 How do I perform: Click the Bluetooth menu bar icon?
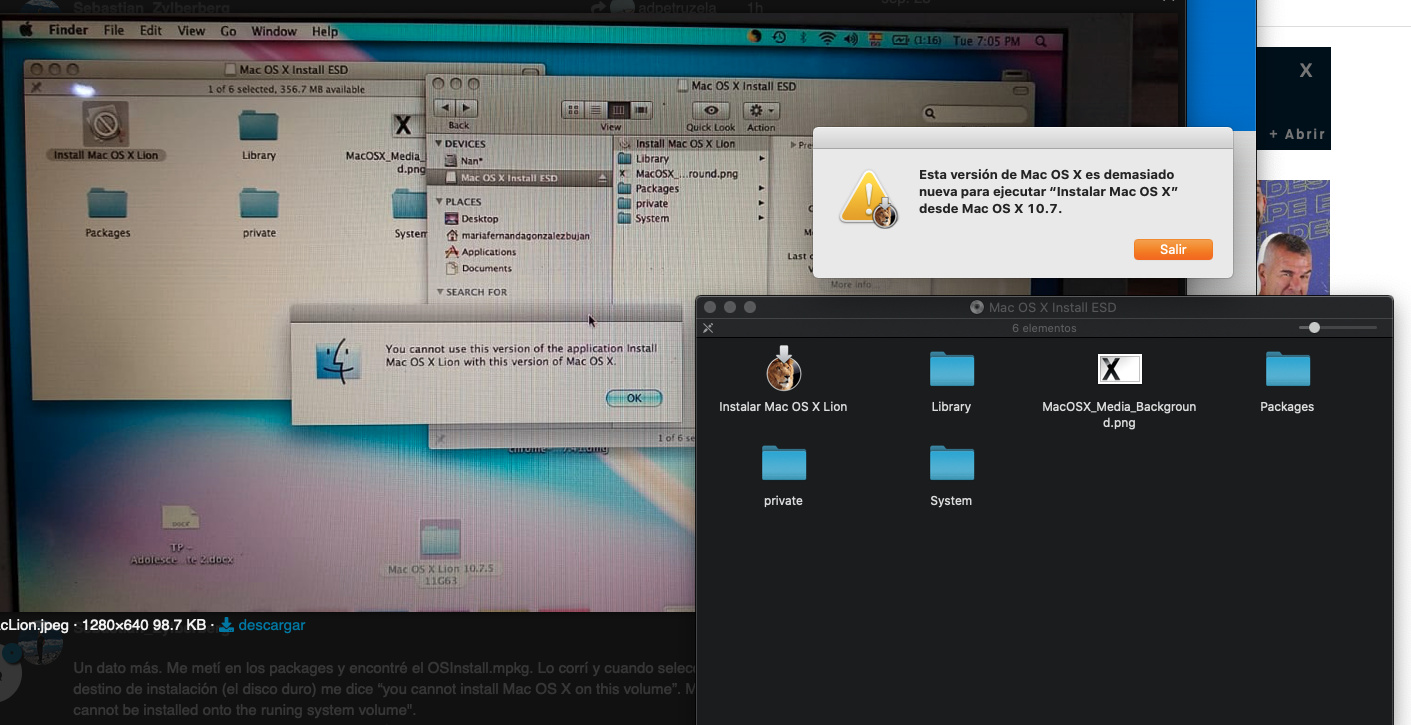[803, 39]
